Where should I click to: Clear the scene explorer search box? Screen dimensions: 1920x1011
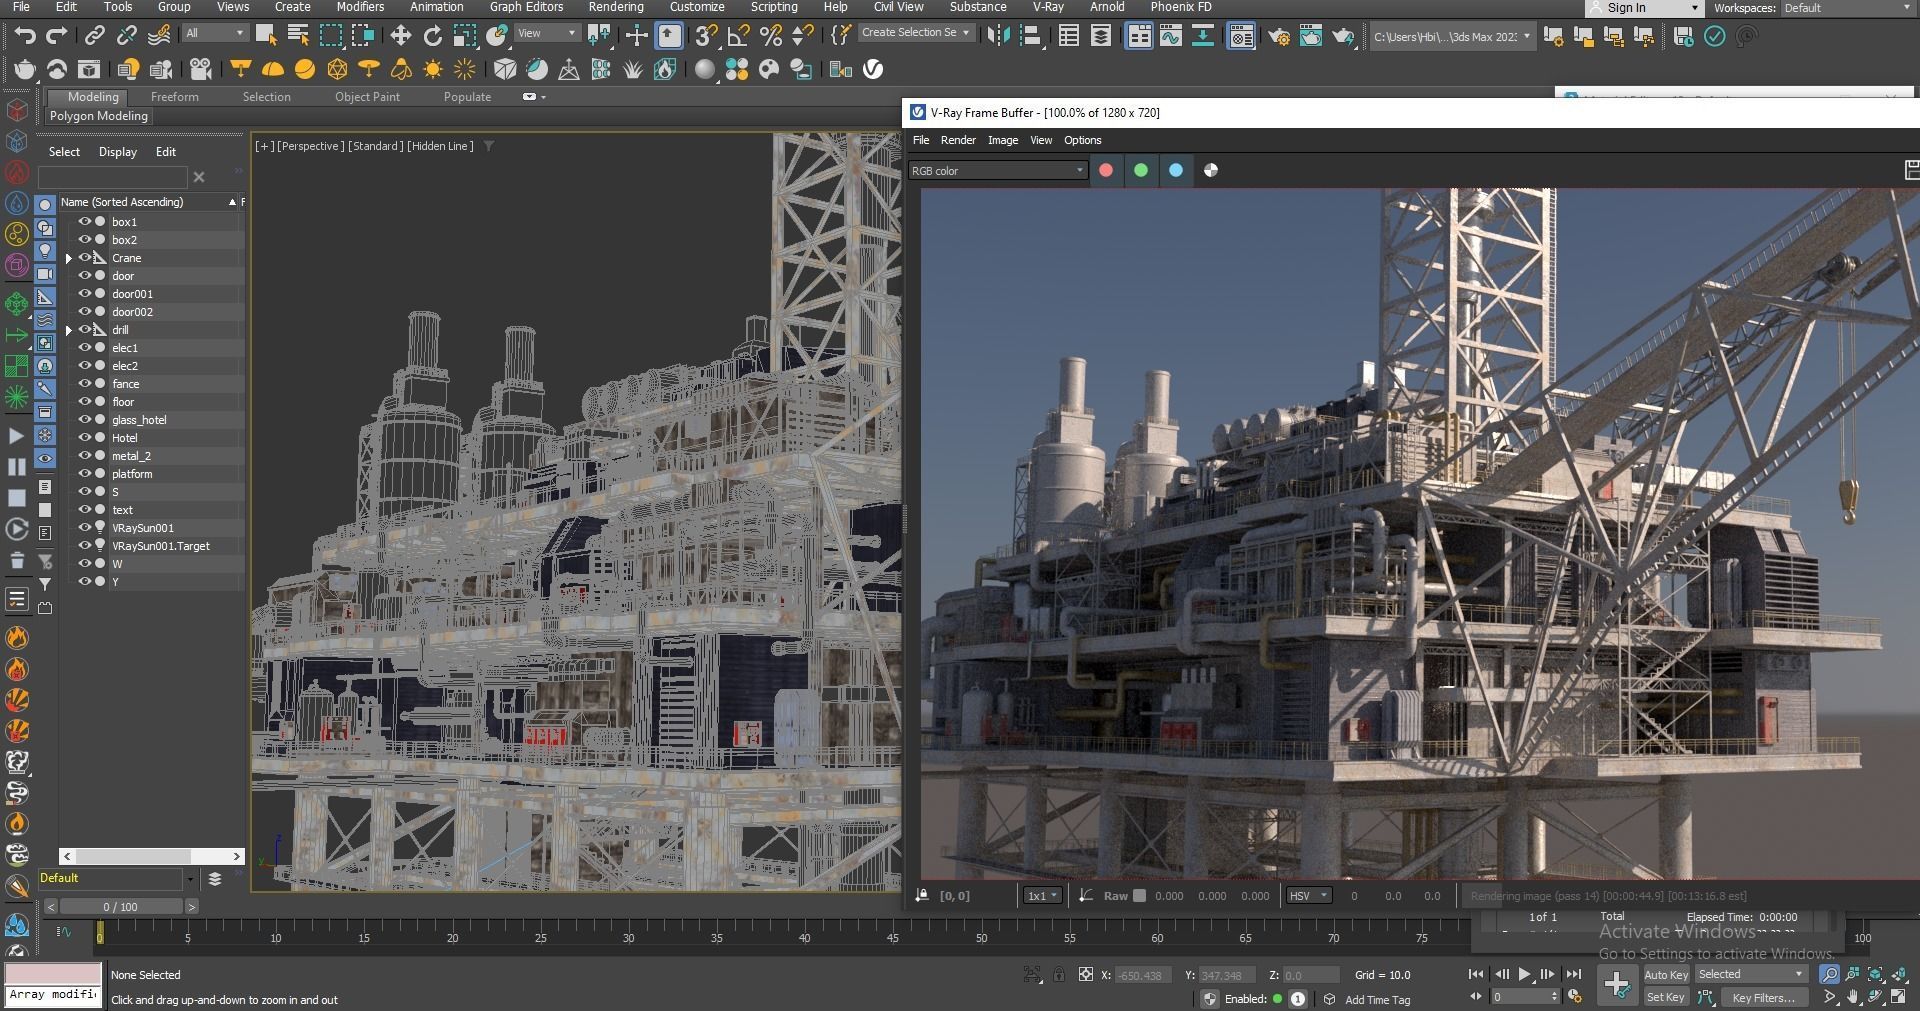(199, 177)
